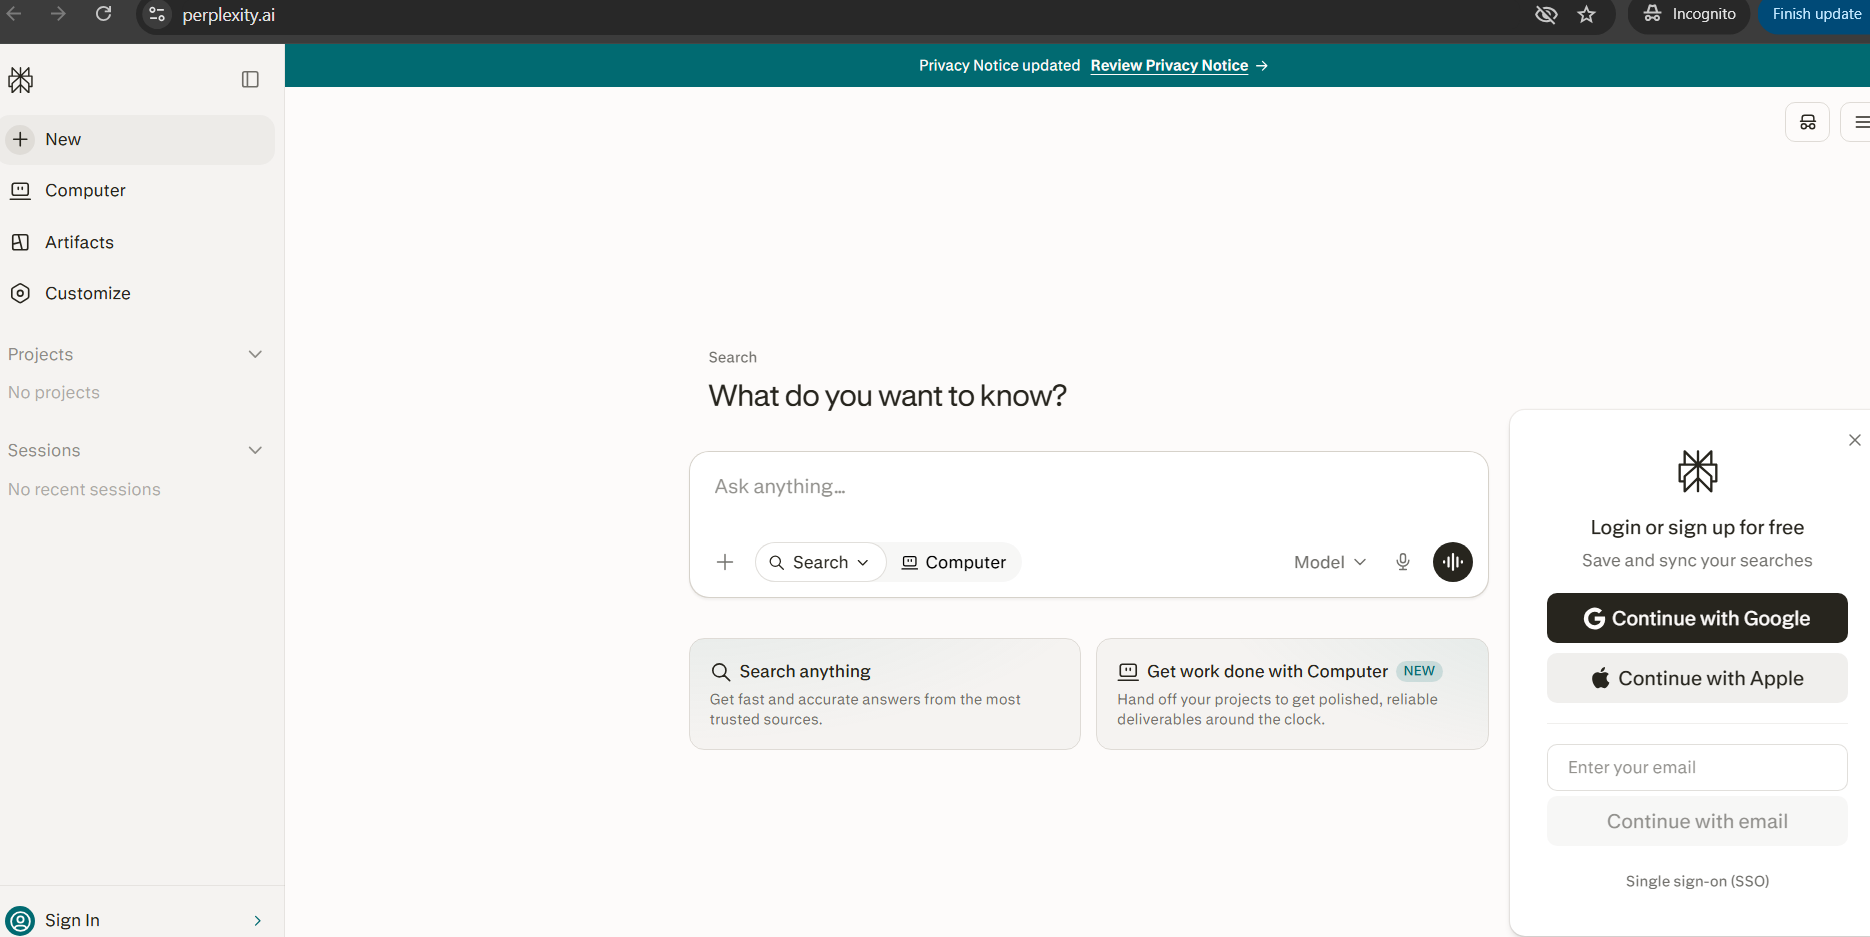This screenshot has width=1870, height=937.
Task: Go back in browser history
Action: pyautogui.click(x=14, y=14)
